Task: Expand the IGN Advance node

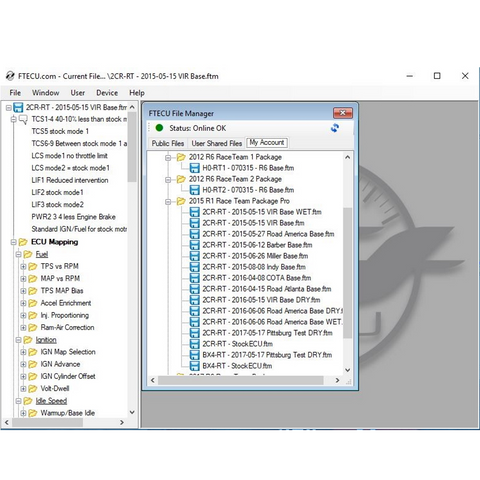Action: (23, 364)
